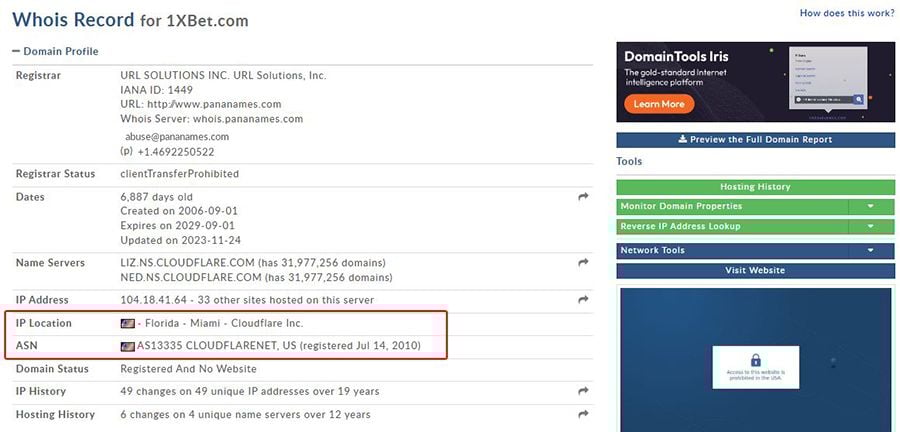Viewport: 900px width, 432px height.
Task: Click the 6,887 days old text
Action: (x=157, y=197)
